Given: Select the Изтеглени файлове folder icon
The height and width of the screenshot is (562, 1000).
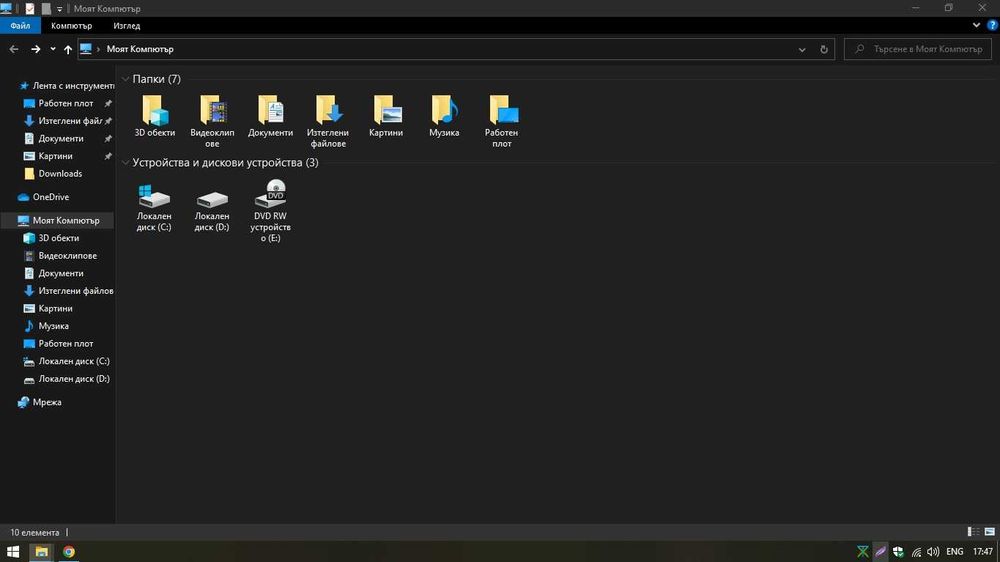Looking at the screenshot, I should [x=328, y=110].
